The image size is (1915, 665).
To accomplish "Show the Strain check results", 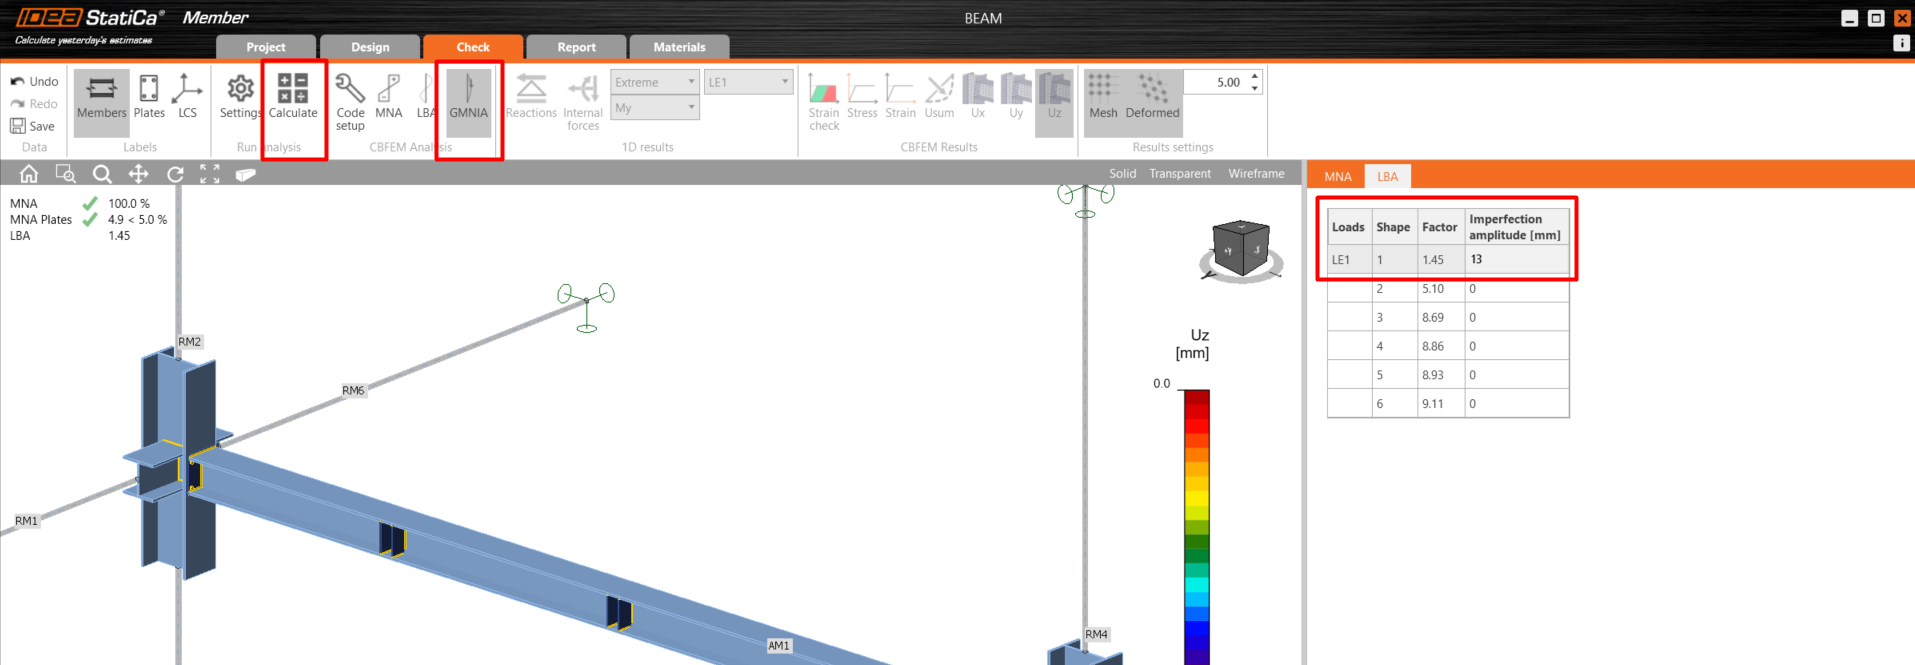I will point(824,101).
